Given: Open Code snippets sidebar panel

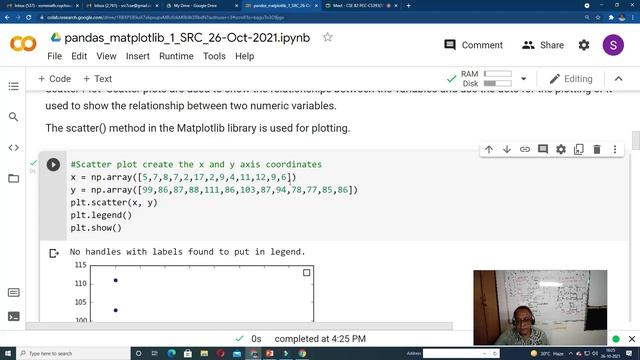Looking at the screenshot, I should [x=13, y=147].
